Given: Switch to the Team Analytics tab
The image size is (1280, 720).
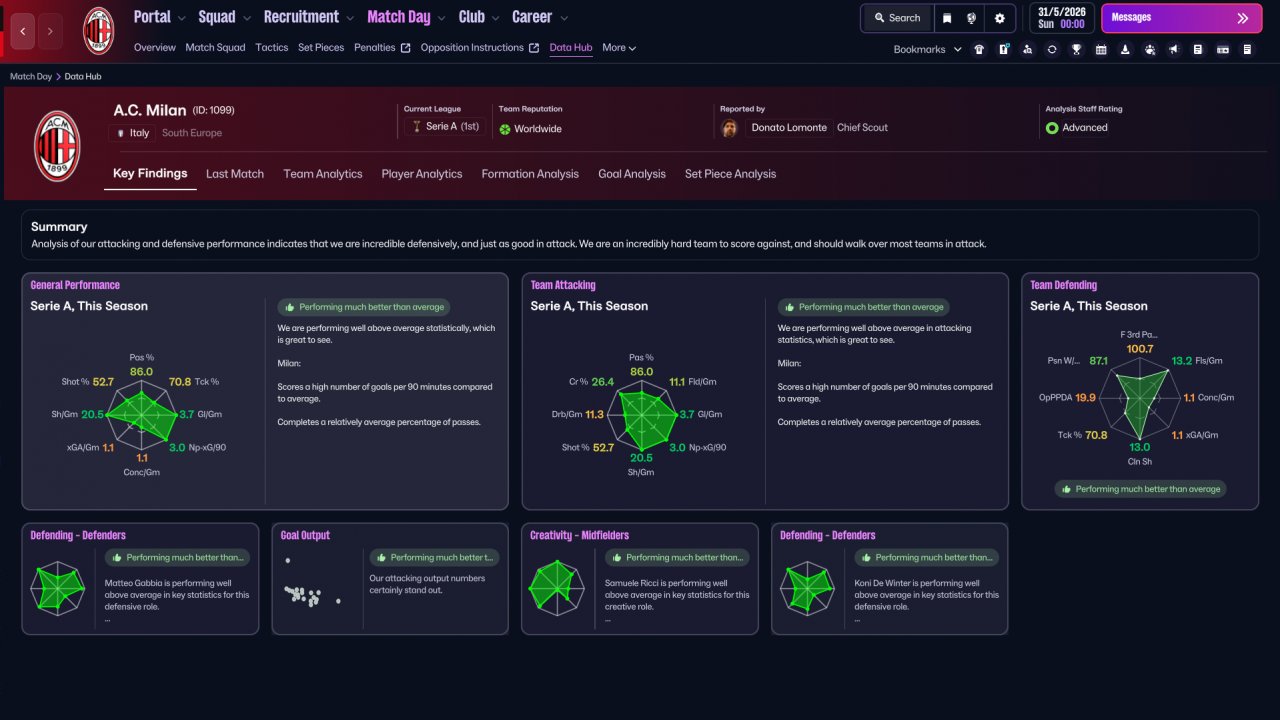Looking at the screenshot, I should click(323, 174).
